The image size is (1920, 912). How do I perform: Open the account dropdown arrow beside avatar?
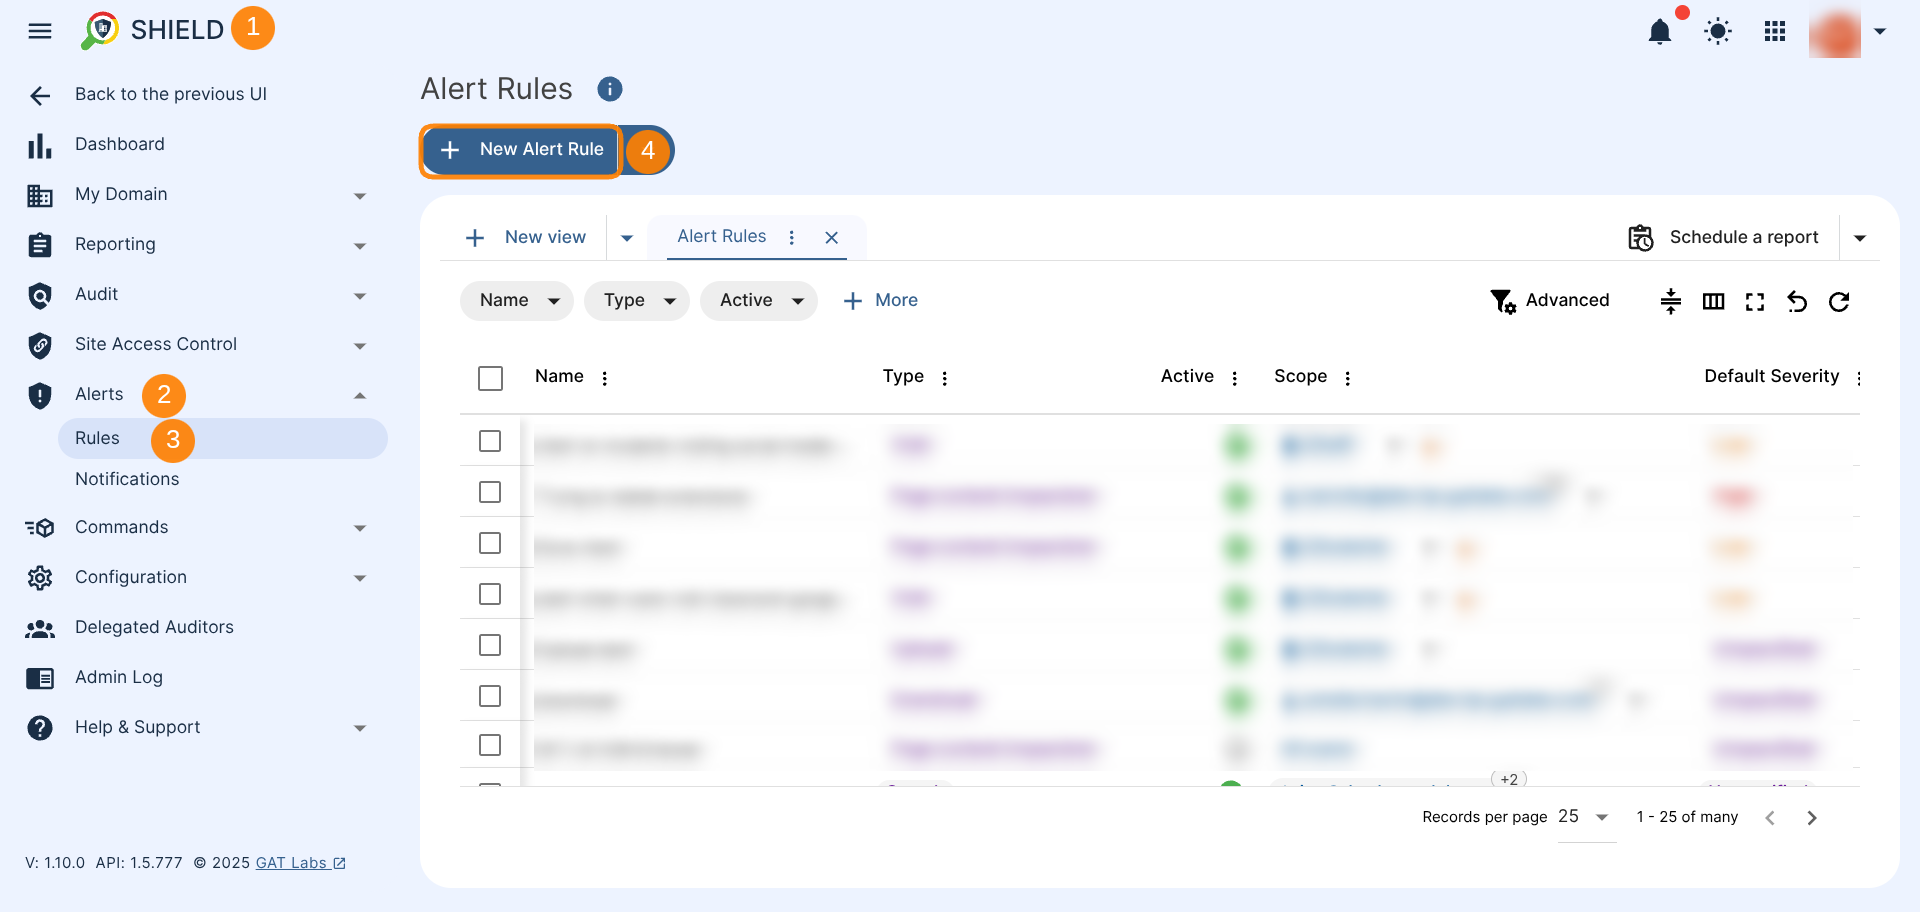click(x=1880, y=32)
